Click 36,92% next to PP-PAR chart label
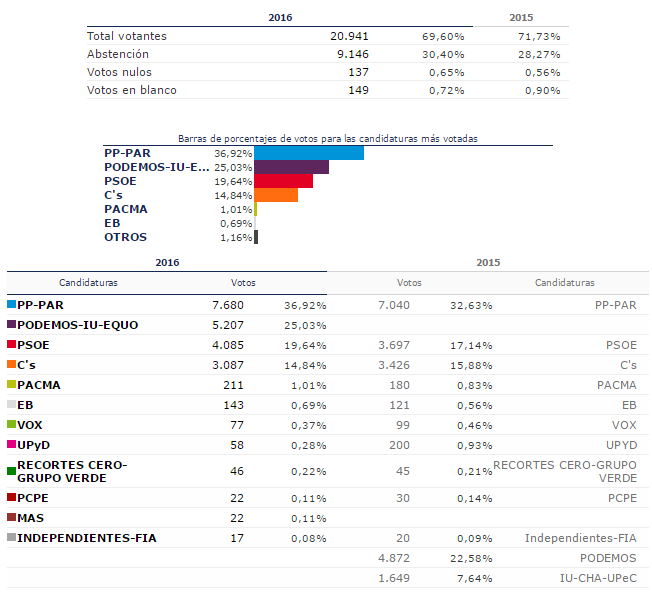Image resolution: width=652 pixels, height=601 pixels. pos(233,153)
